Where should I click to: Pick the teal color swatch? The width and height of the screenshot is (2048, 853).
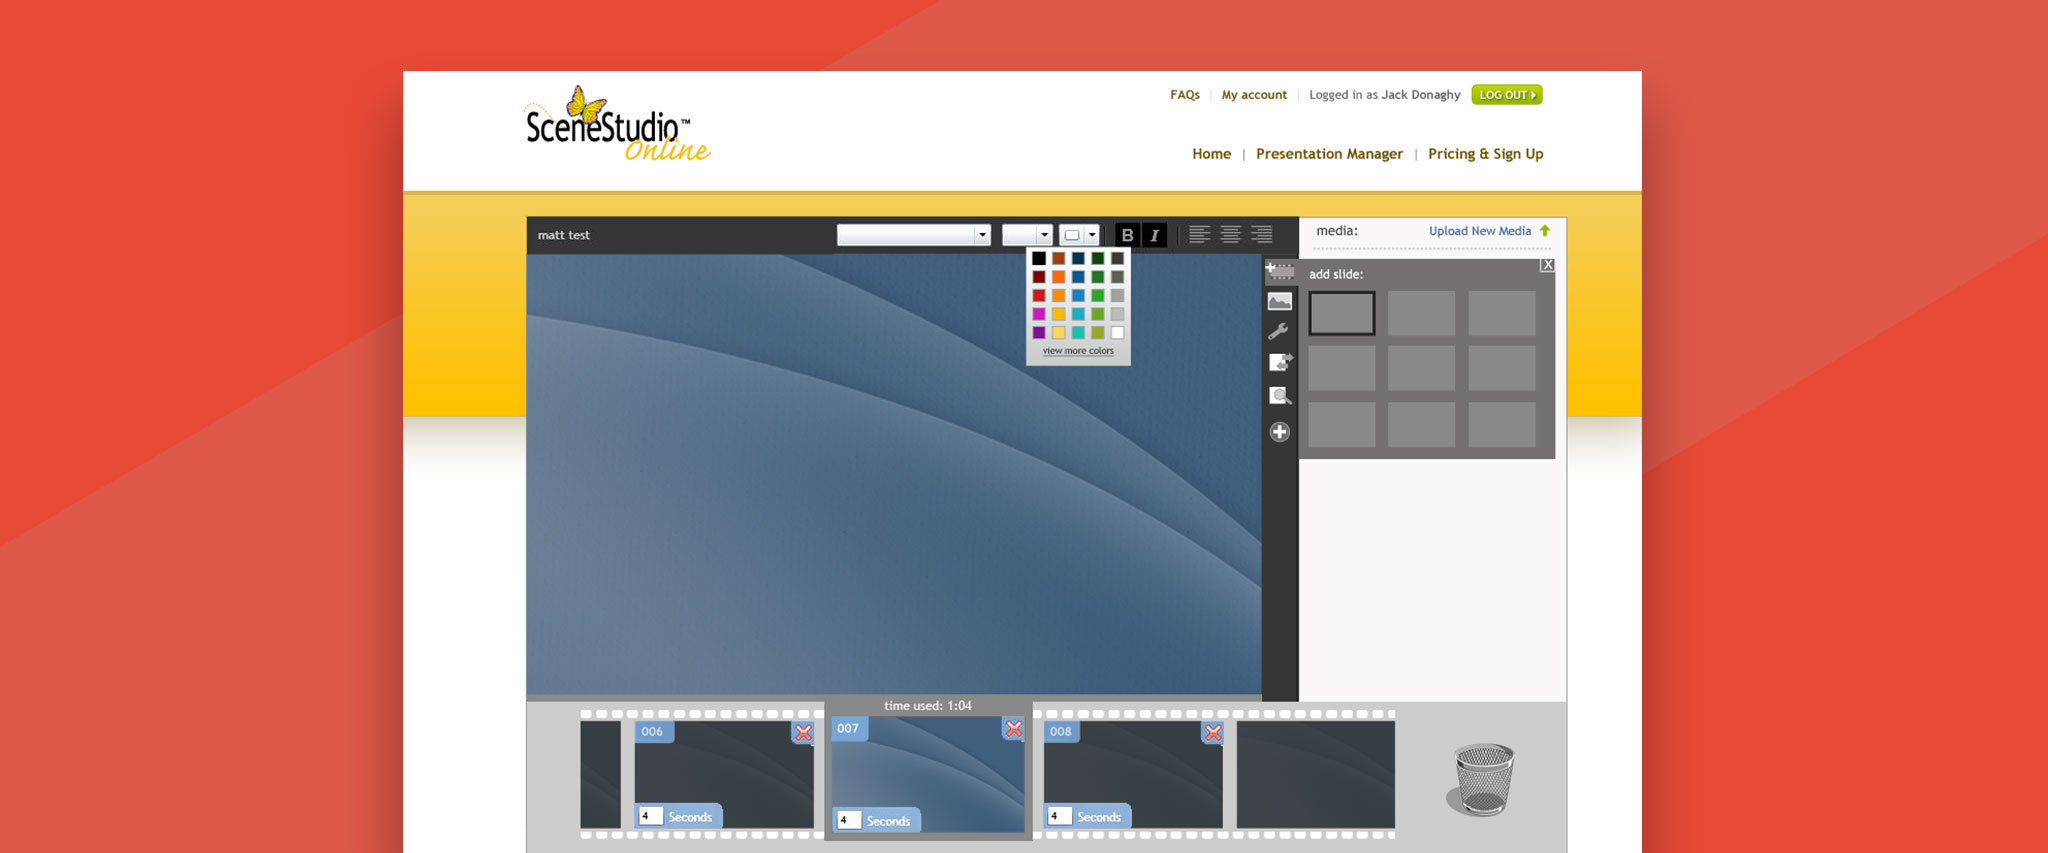coord(1078,333)
